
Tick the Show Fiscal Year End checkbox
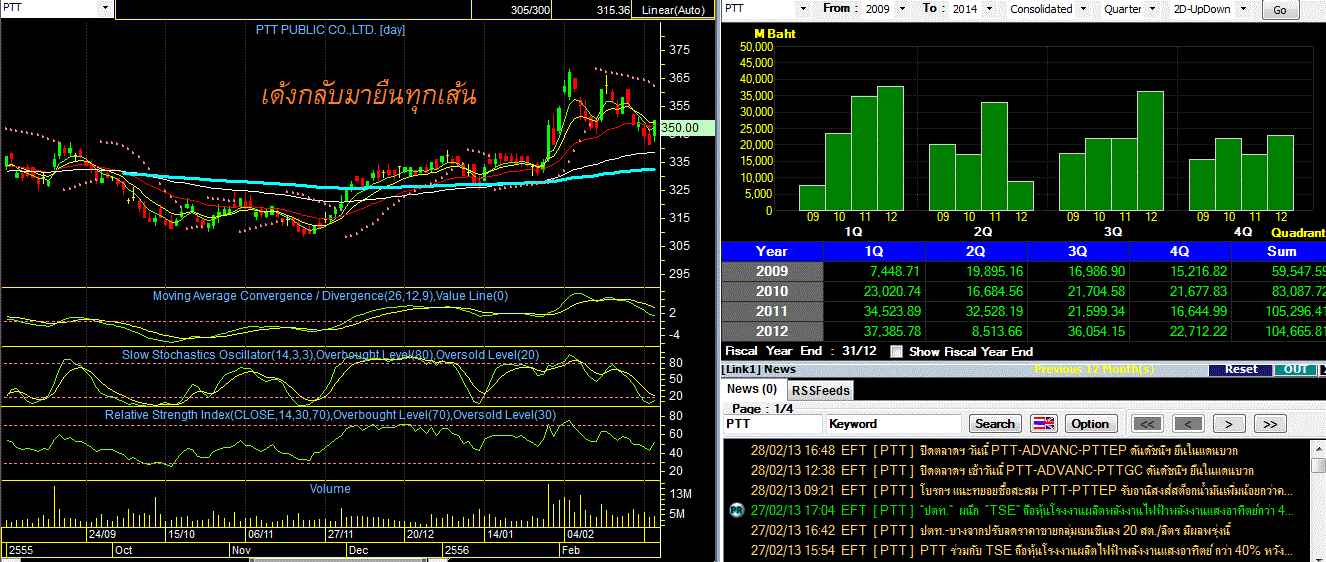tap(896, 351)
